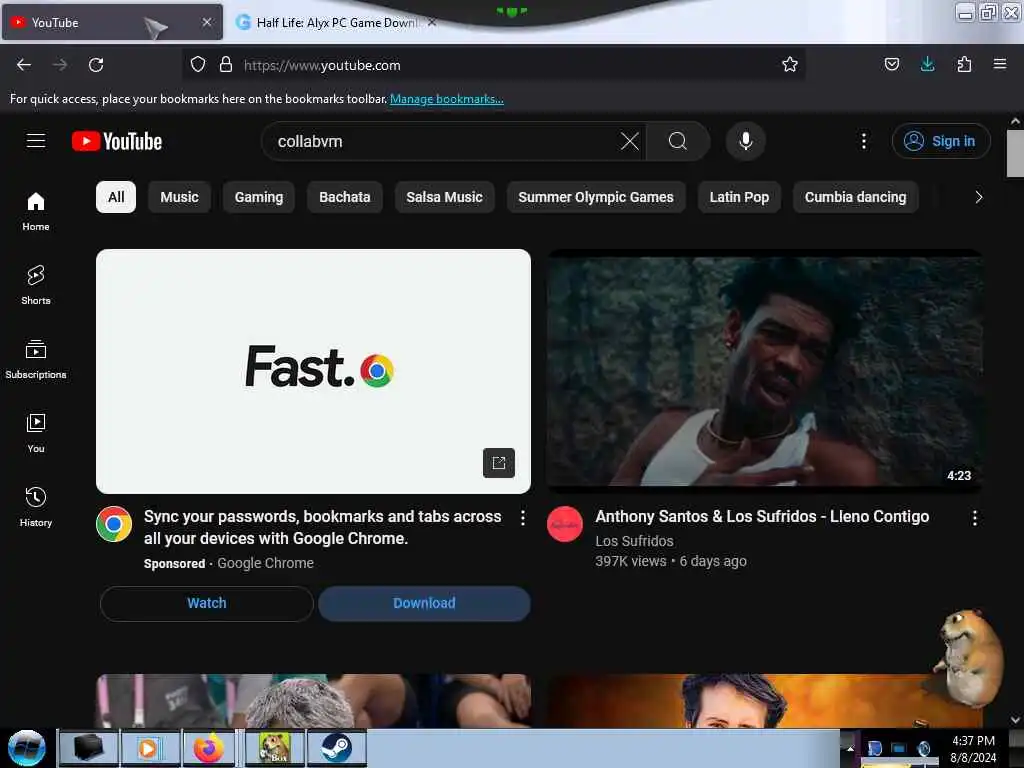This screenshot has height=768, width=1024.
Task: Open the Pocket save icon
Action: pyautogui.click(x=891, y=65)
